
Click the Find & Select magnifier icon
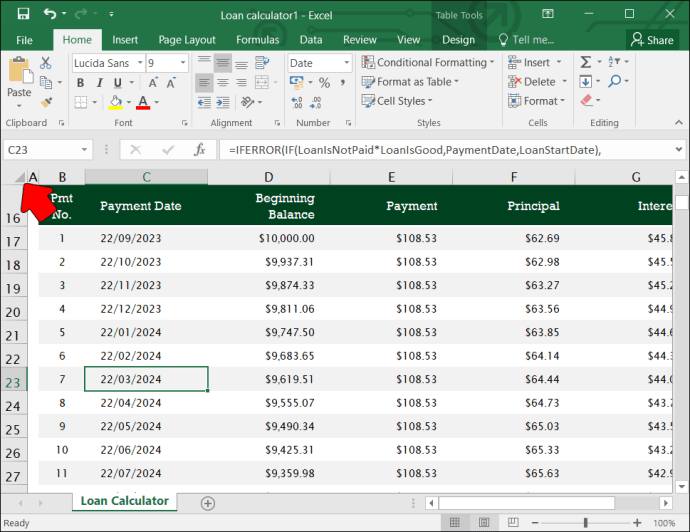point(615,81)
